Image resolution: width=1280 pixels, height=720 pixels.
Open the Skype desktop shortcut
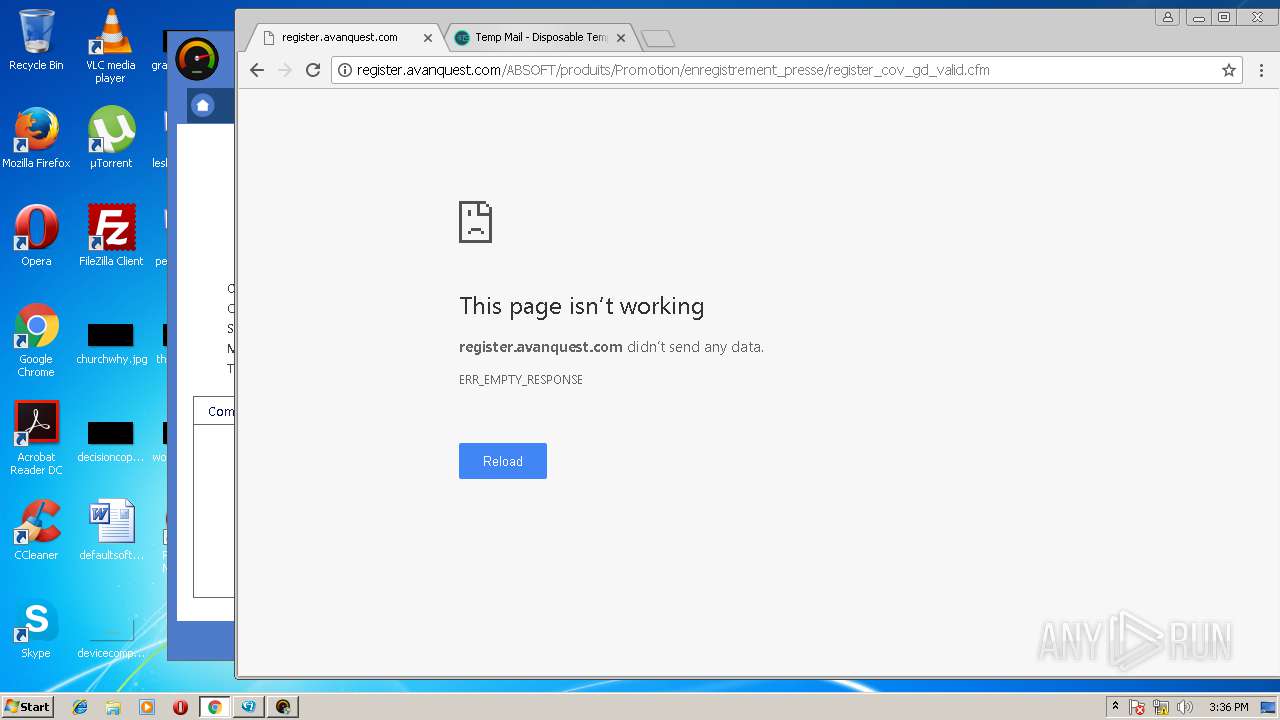(x=36, y=628)
